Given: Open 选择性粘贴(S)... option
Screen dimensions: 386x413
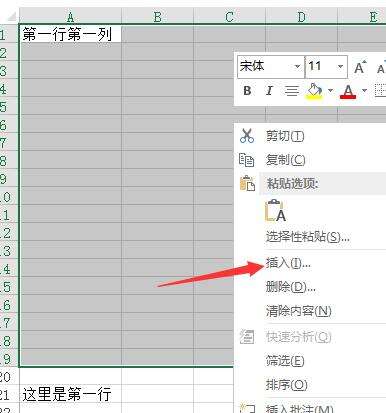Looking at the screenshot, I should click(x=307, y=237).
